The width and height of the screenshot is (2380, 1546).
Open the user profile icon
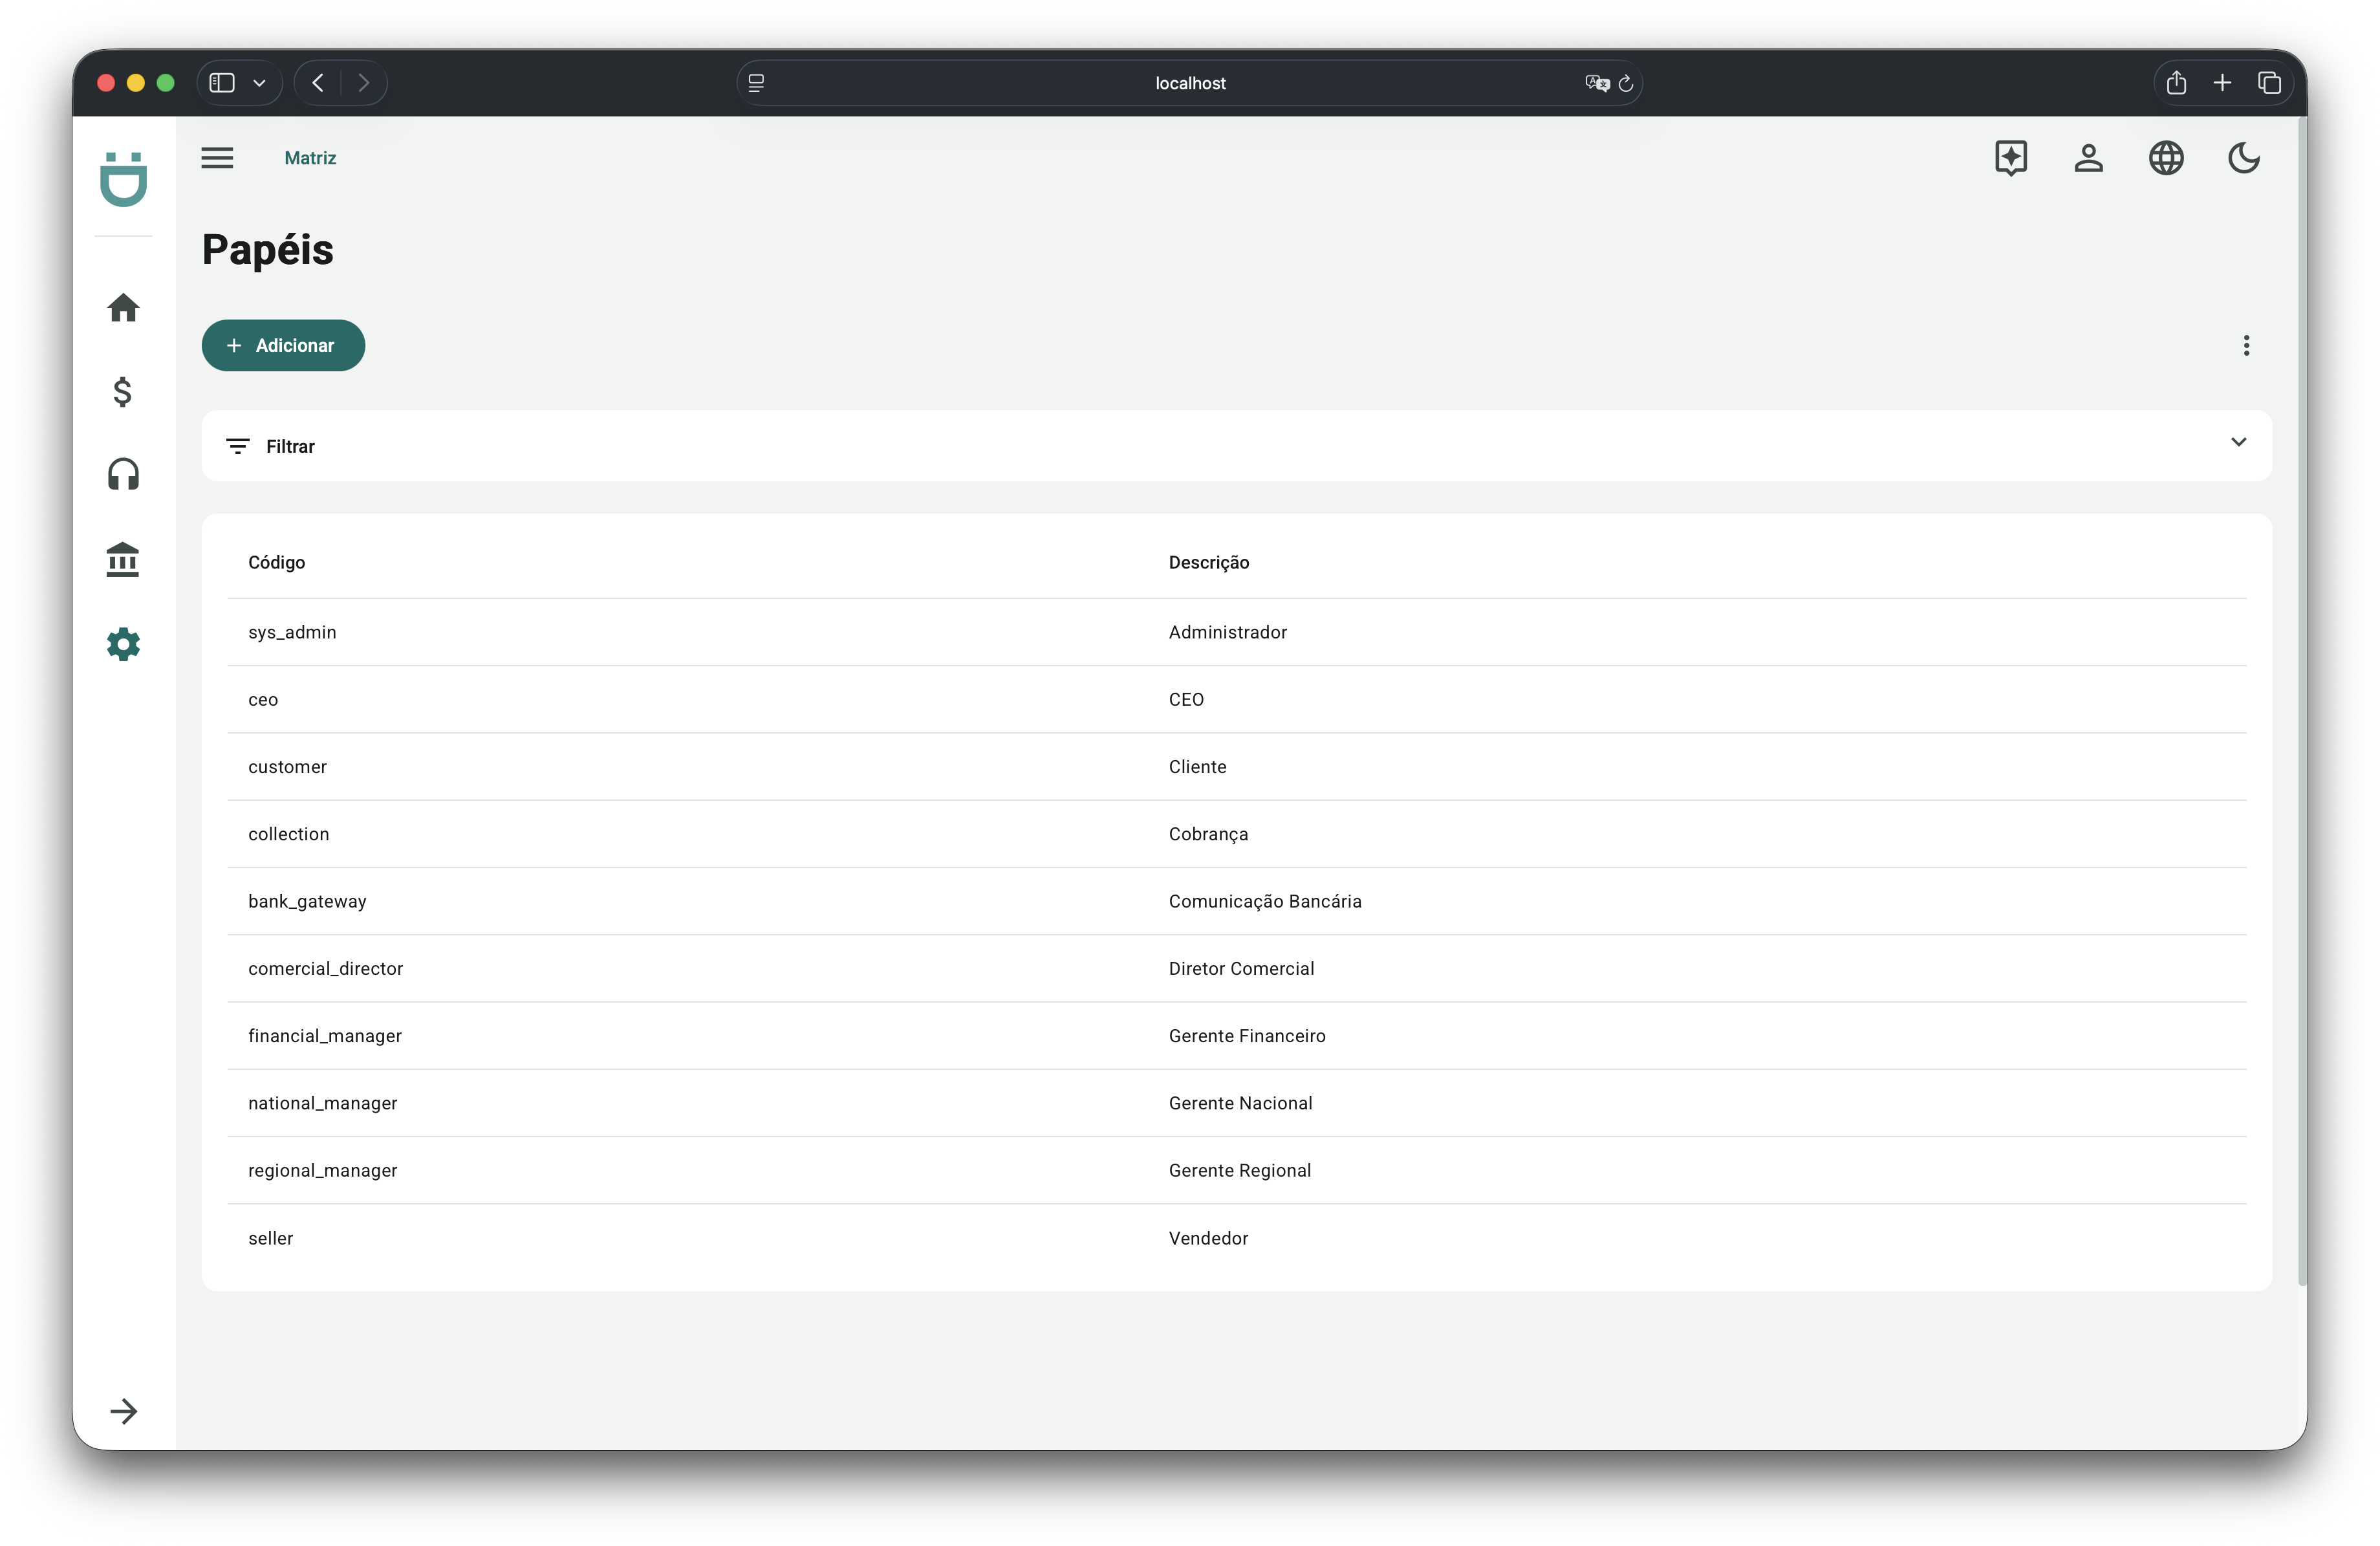[x=2088, y=158]
